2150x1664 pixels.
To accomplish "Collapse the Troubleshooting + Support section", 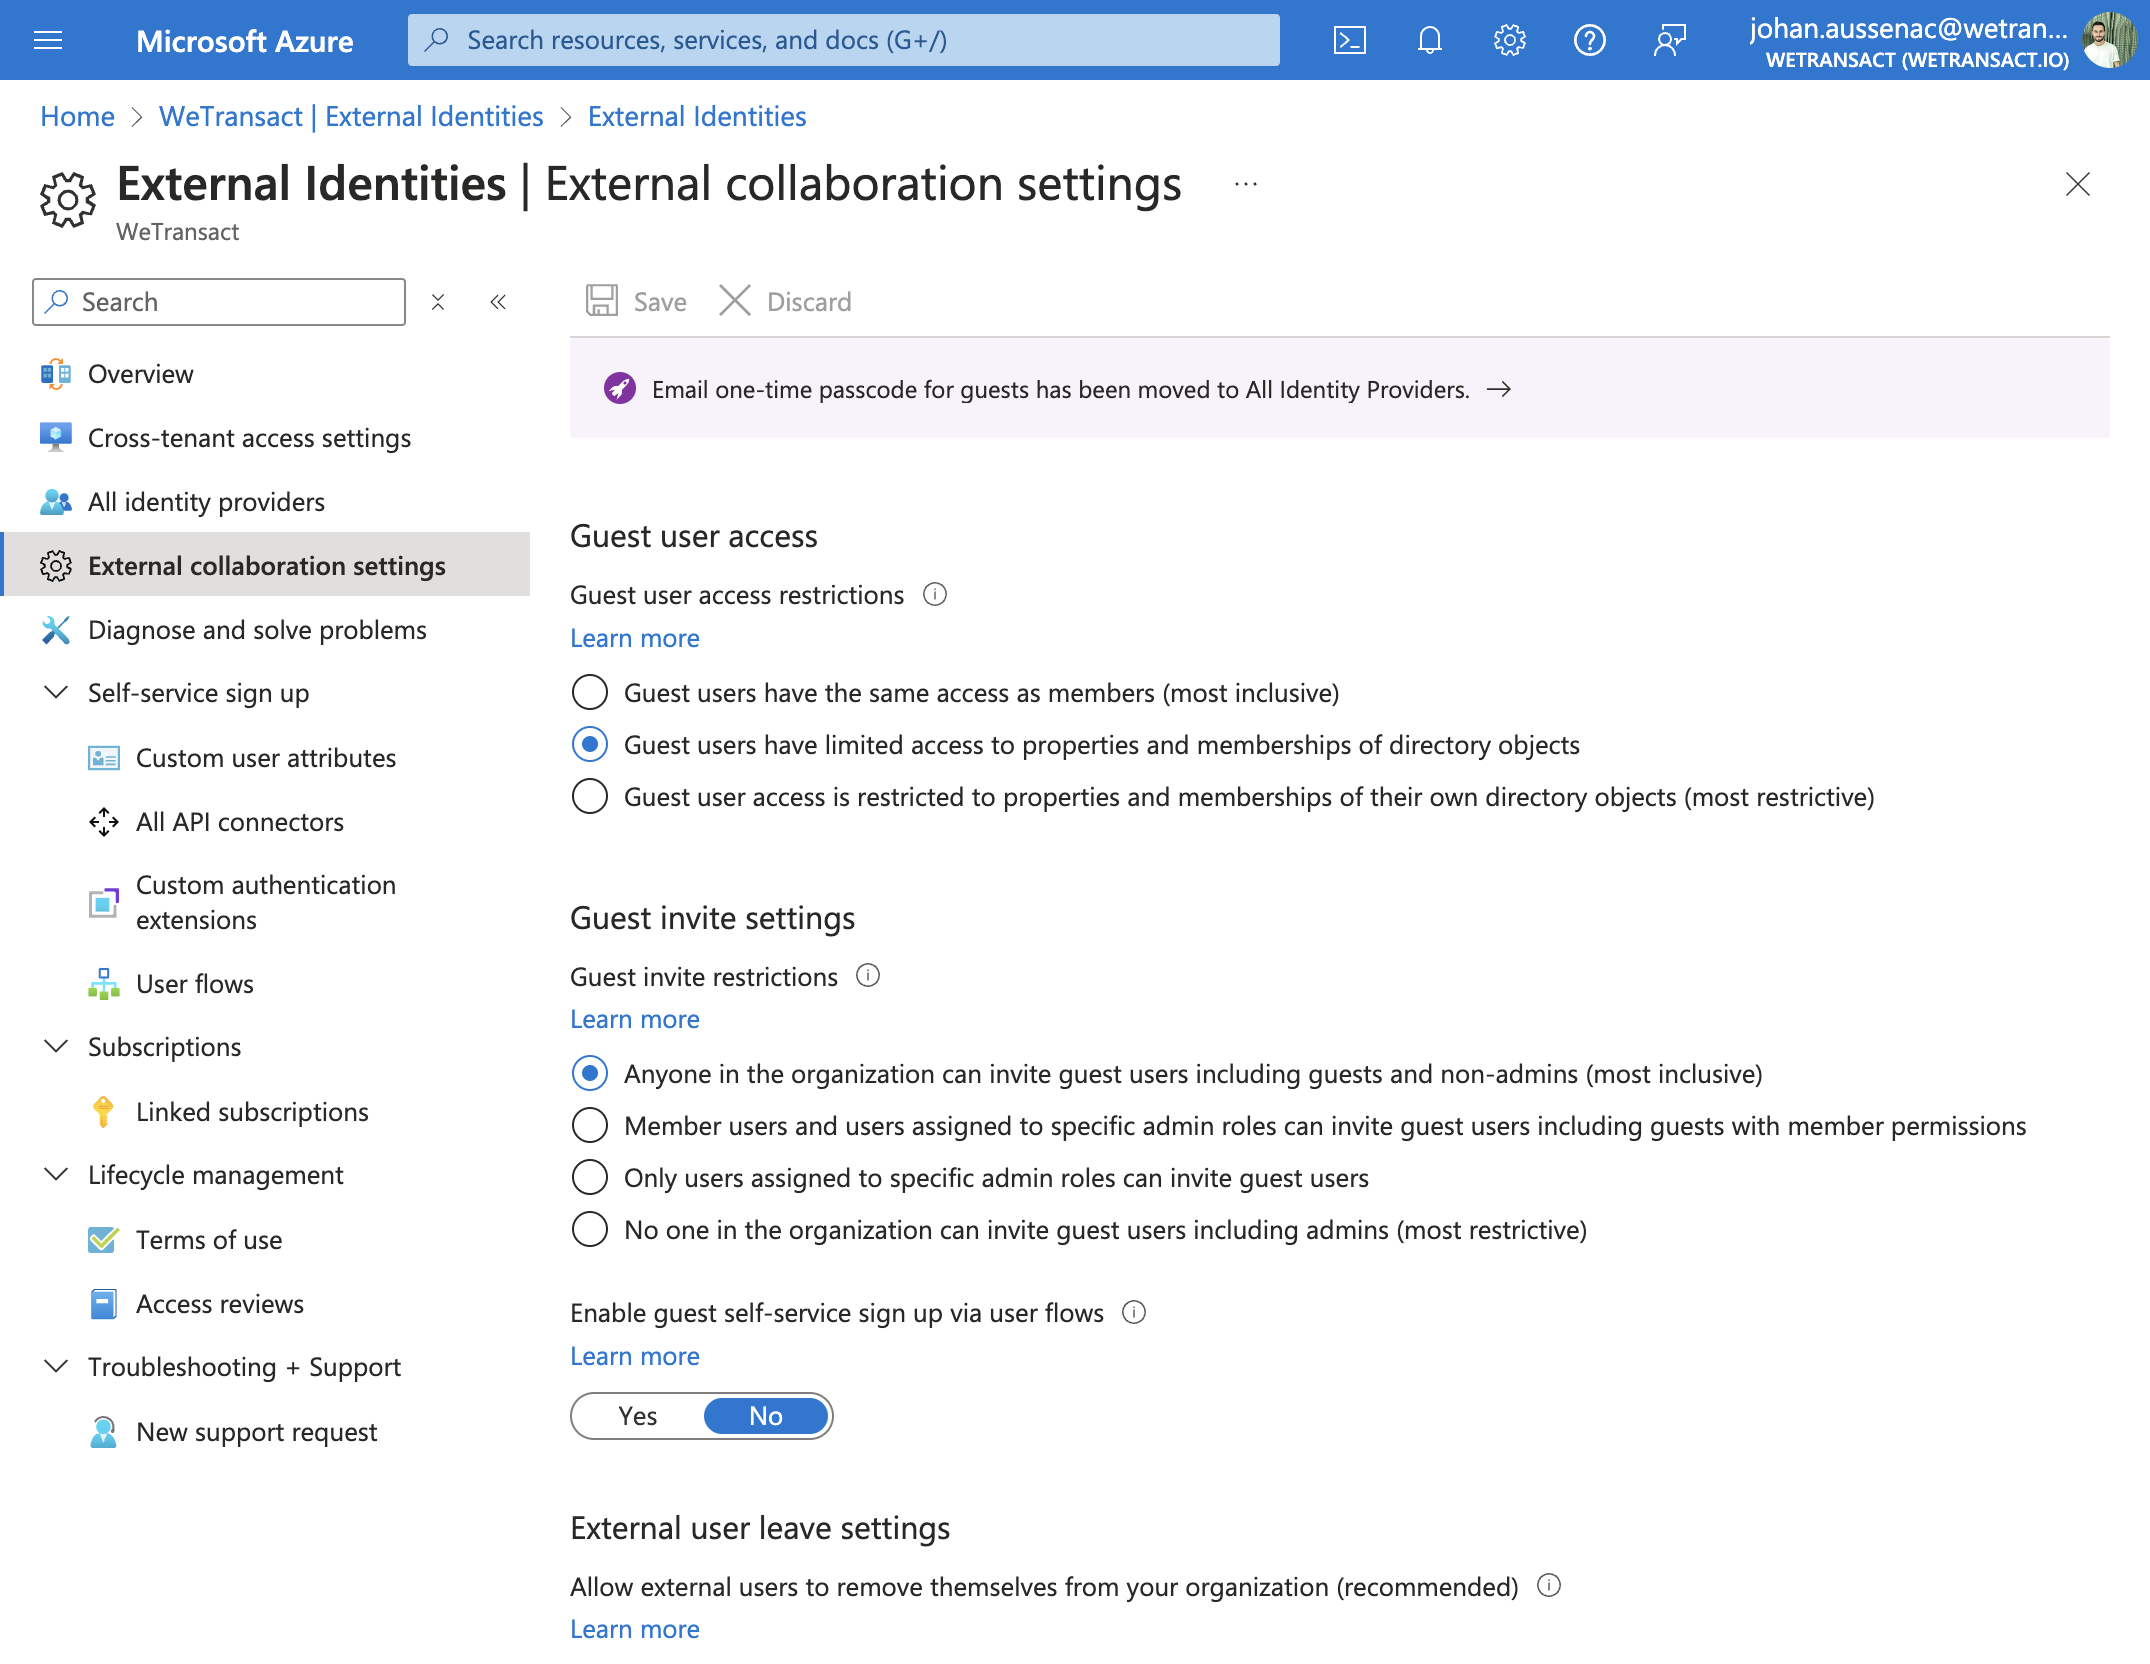I will (57, 1366).
